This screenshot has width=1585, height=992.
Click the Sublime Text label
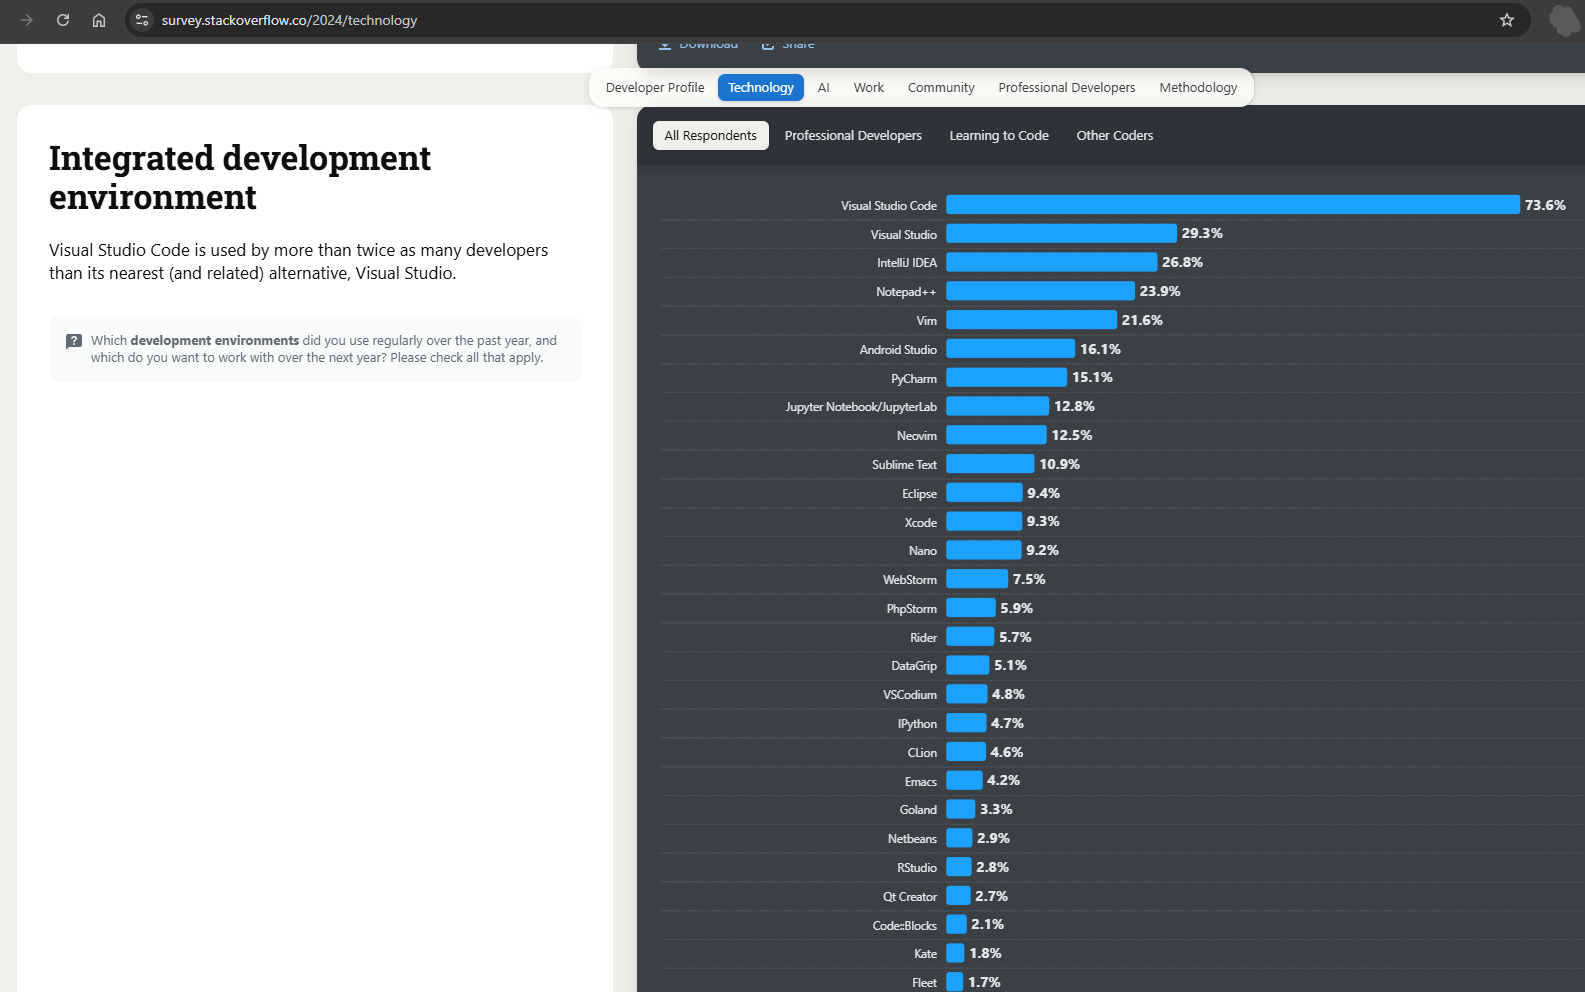(x=904, y=465)
